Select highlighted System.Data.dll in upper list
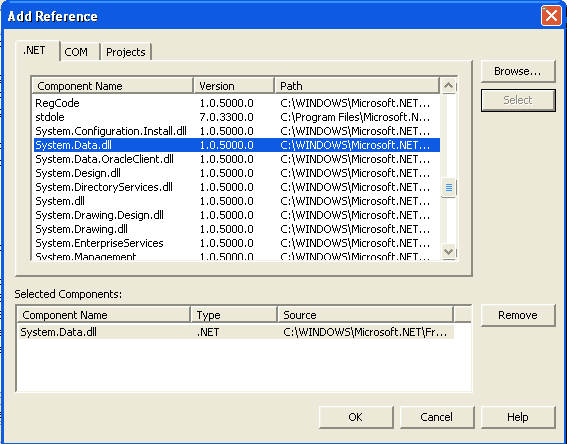Image resolution: width=567 pixels, height=444 pixels. (x=237, y=145)
